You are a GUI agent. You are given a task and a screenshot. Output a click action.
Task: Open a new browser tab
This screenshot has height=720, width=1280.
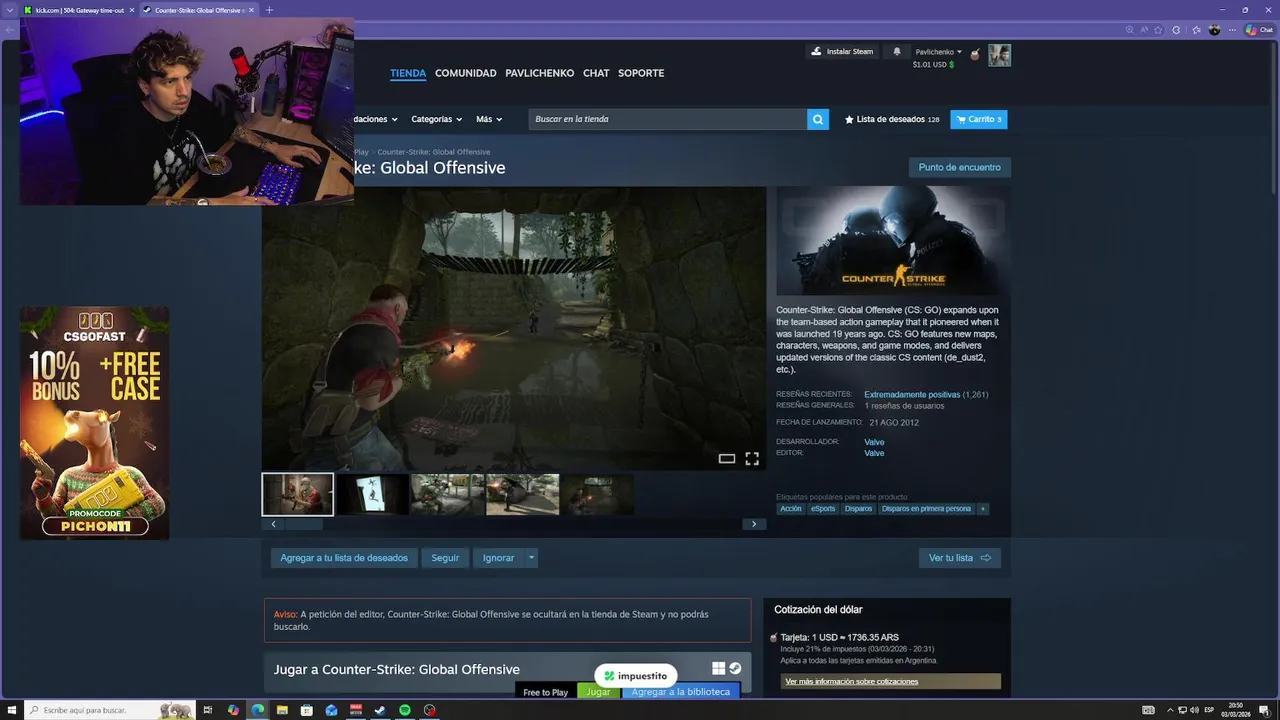(x=269, y=10)
